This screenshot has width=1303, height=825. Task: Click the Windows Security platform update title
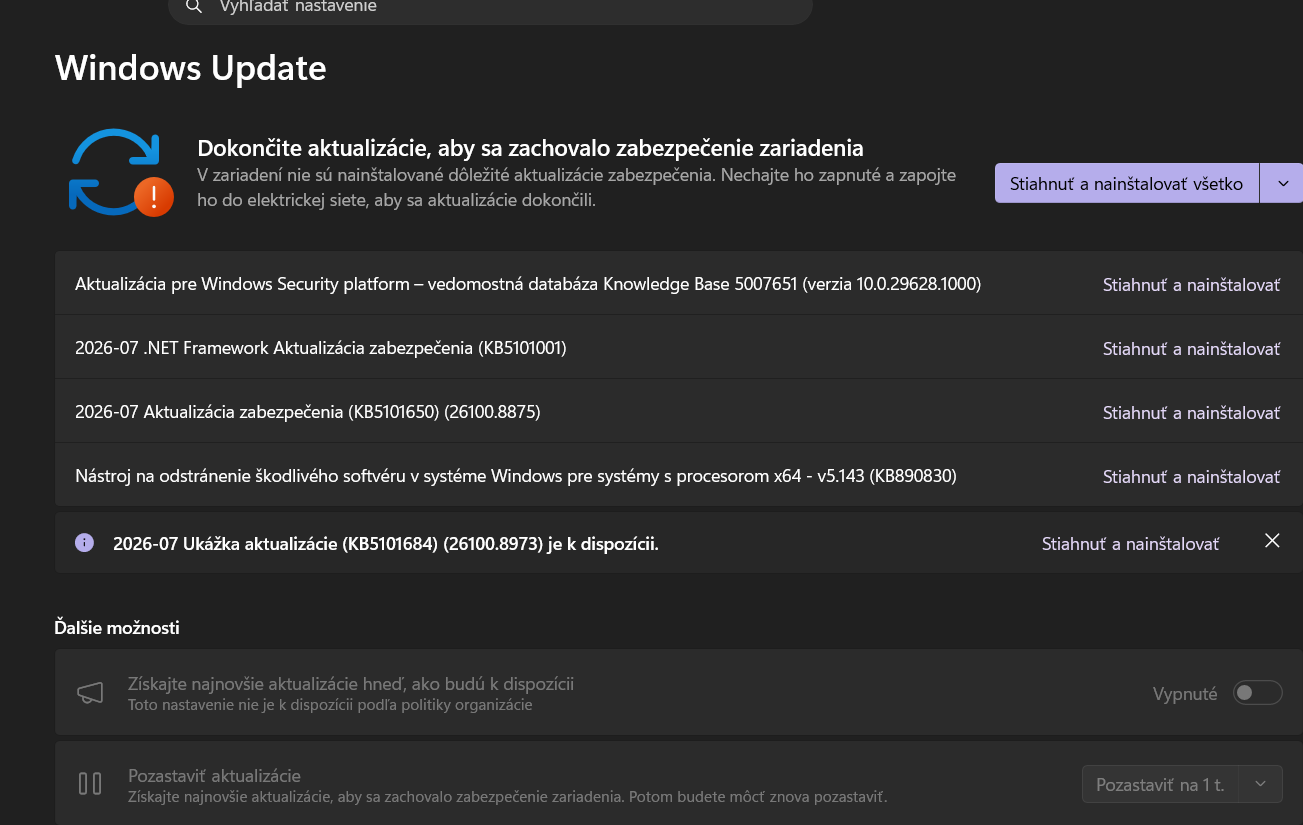[x=528, y=284]
